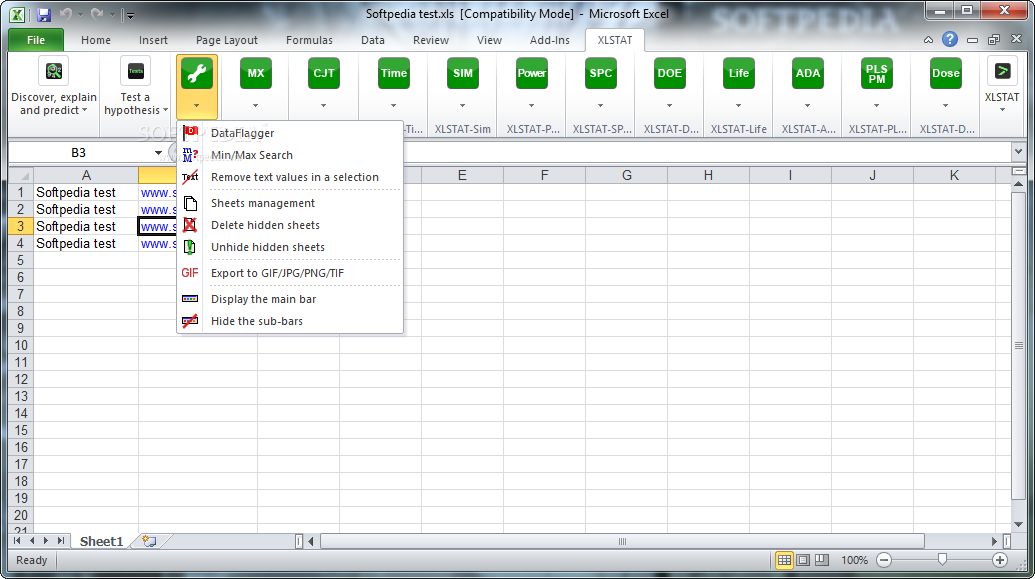Screen dimensions: 1035x579
Task: Click the 100% zoom level button
Action: click(x=854, y=560)
